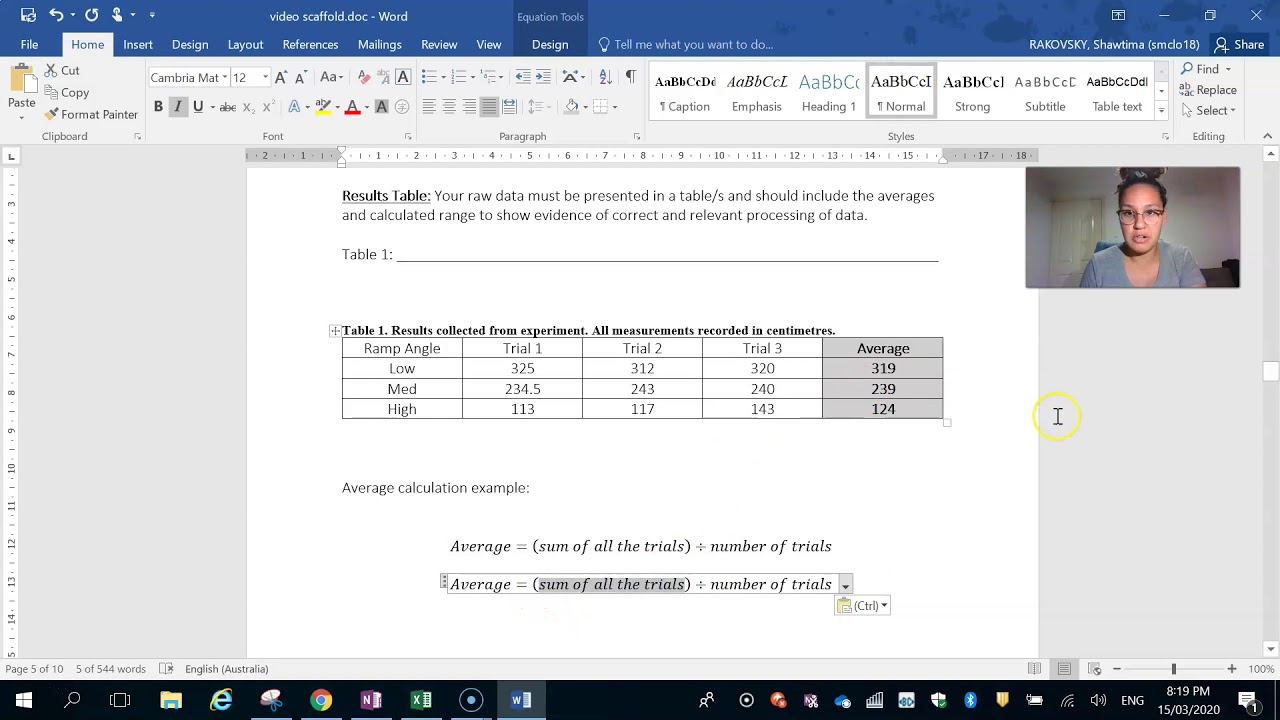1280x720 pixels.
Task: Toggle Superscript formatting
Action: 269,107
